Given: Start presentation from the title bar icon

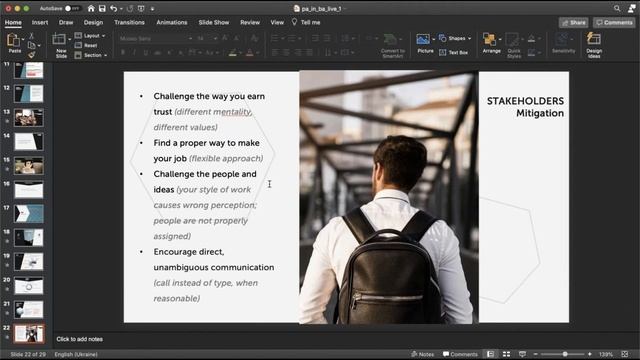Looking at the screenshot, I should tap(141, 8).
